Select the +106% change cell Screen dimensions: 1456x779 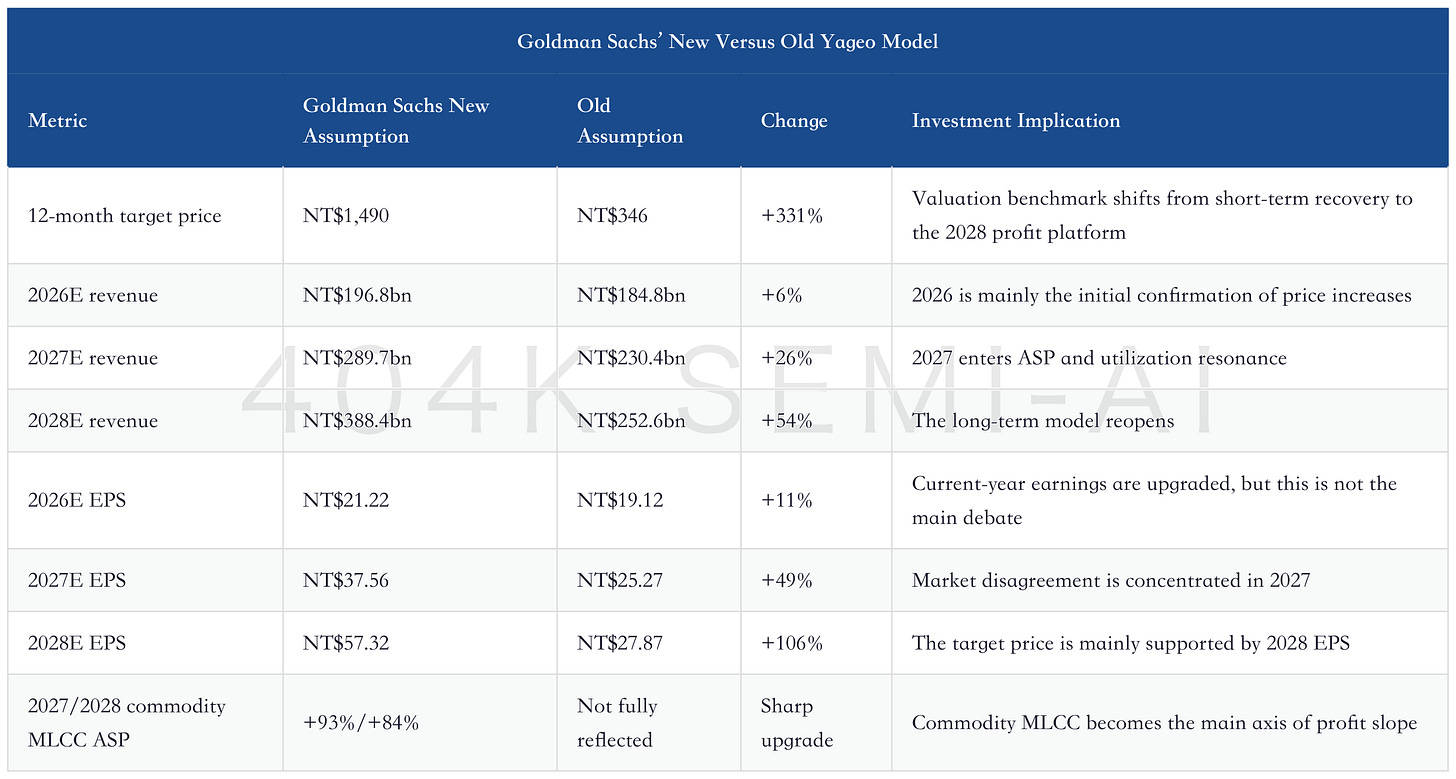(792, 643)
